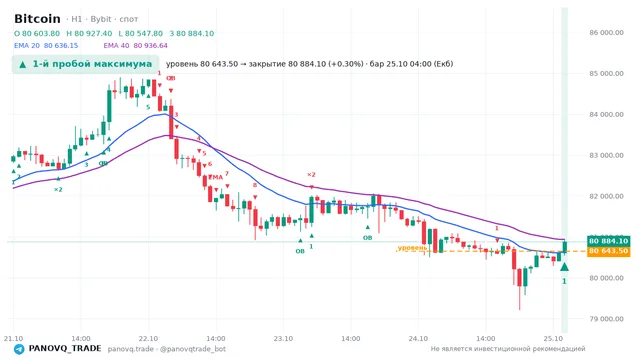
Task: Click the green 1 under the breakout triangle
Action: click(x=564, y=281)
